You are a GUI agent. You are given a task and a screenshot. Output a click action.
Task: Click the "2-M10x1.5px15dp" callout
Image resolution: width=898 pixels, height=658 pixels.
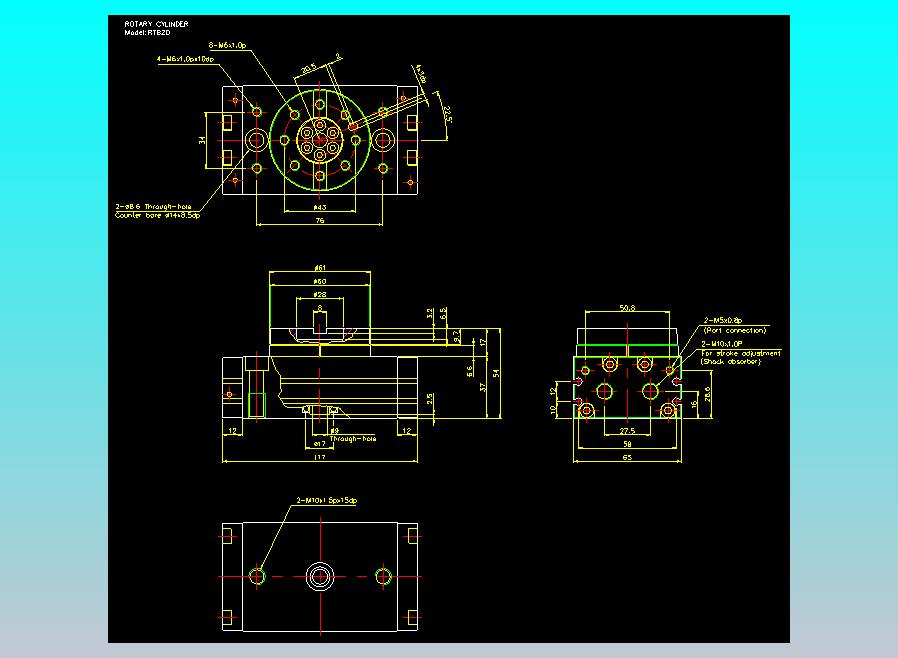326,501
